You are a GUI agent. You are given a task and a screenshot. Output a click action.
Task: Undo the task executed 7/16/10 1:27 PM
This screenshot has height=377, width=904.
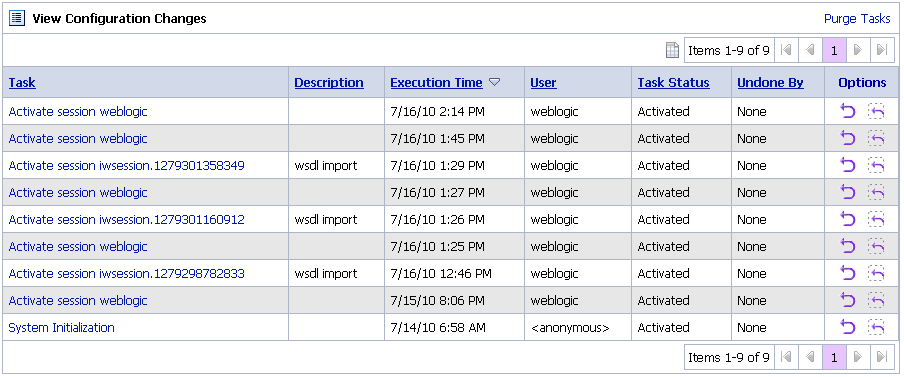coord(848,192)
